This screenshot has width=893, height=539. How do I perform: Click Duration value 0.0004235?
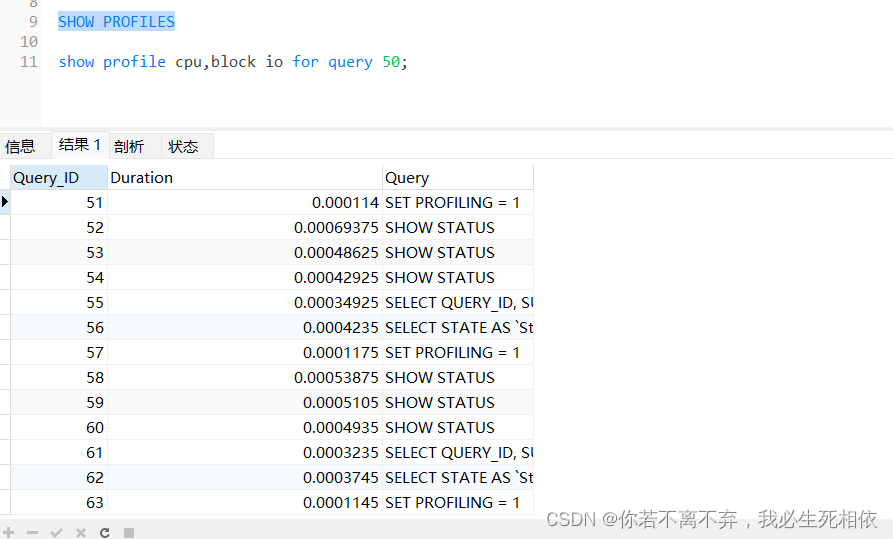tap(245, 328)
